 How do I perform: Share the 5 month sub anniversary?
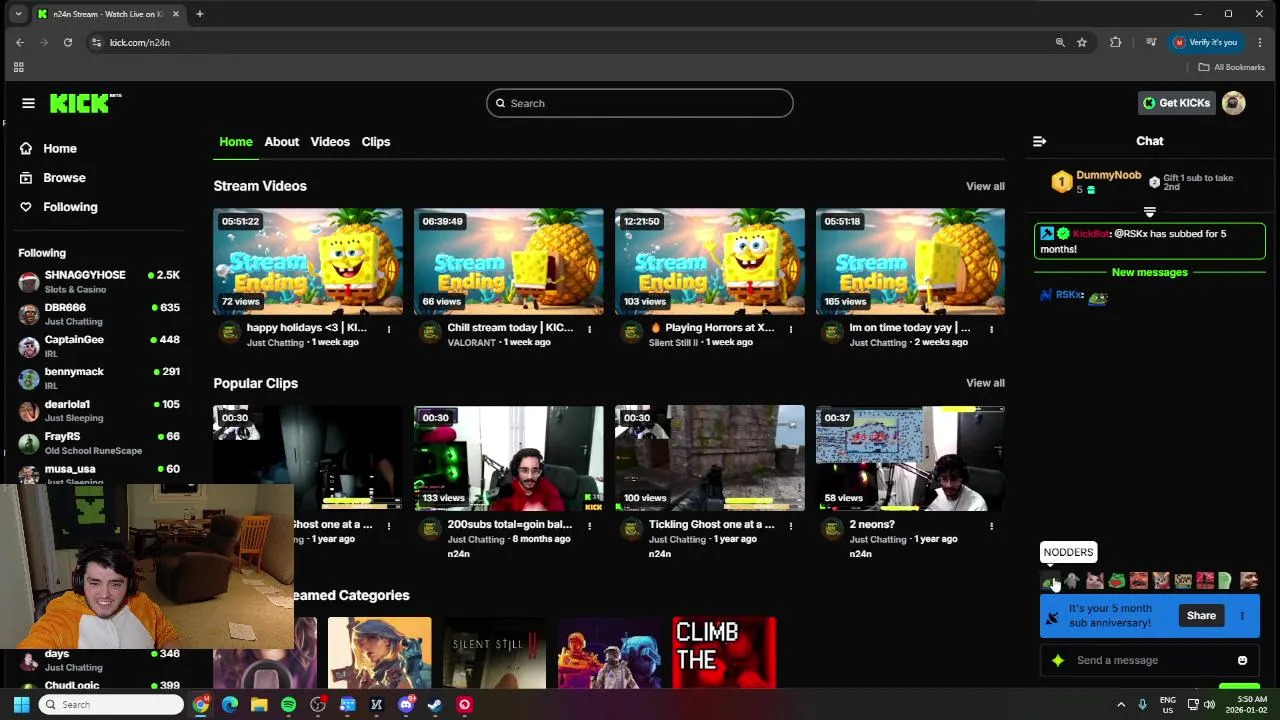coord(1201,616)
